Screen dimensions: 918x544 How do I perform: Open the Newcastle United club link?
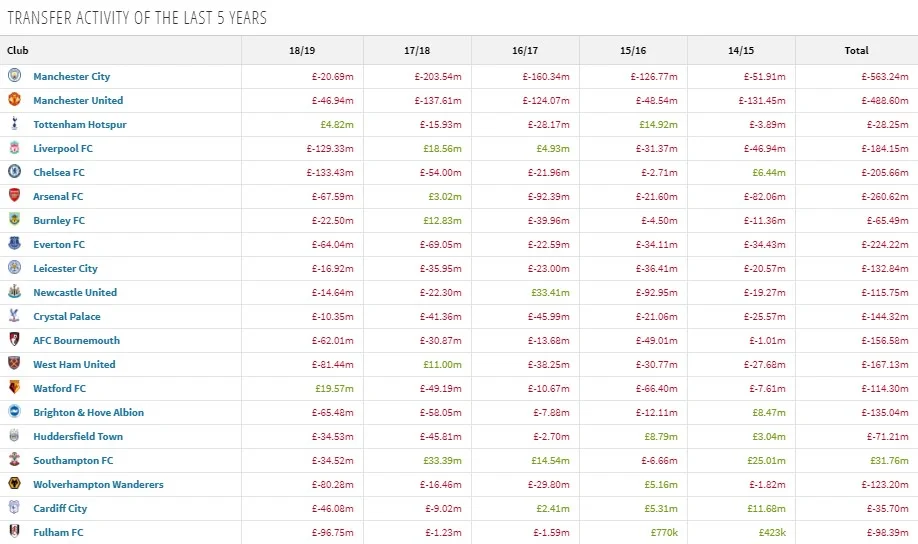(x=75, y=293)
